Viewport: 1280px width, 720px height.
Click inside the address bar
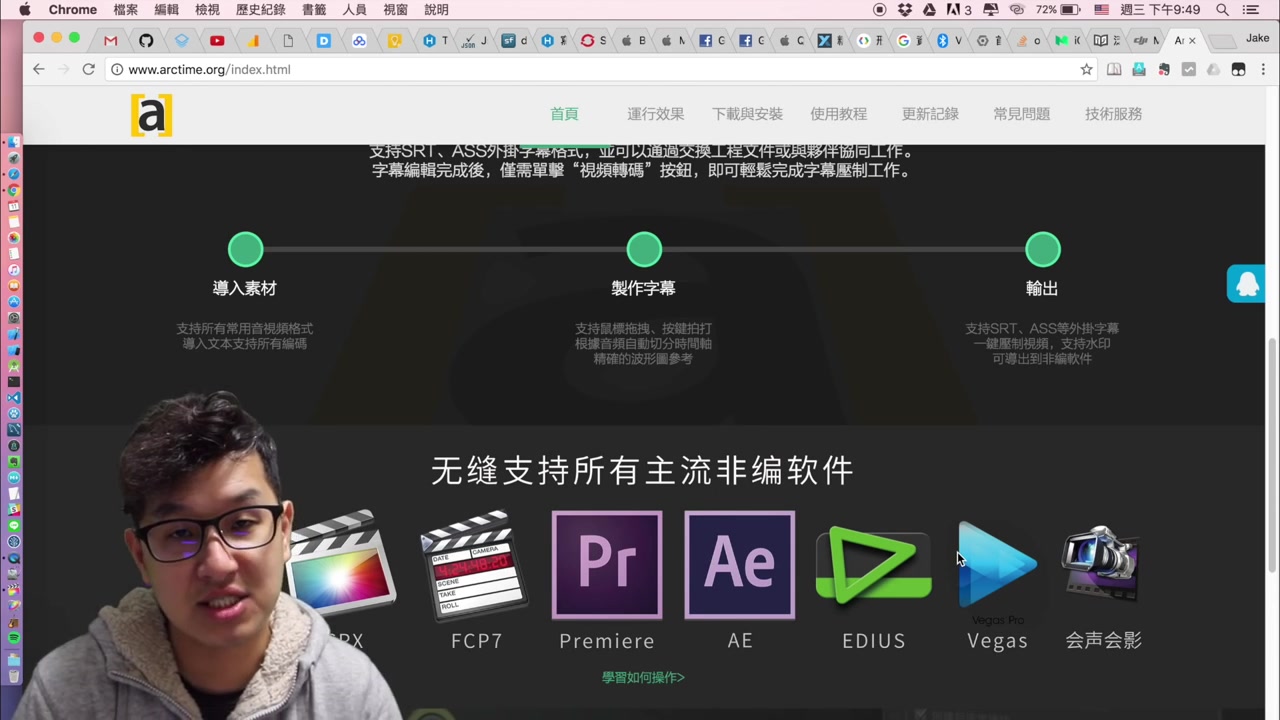[400, 69]
